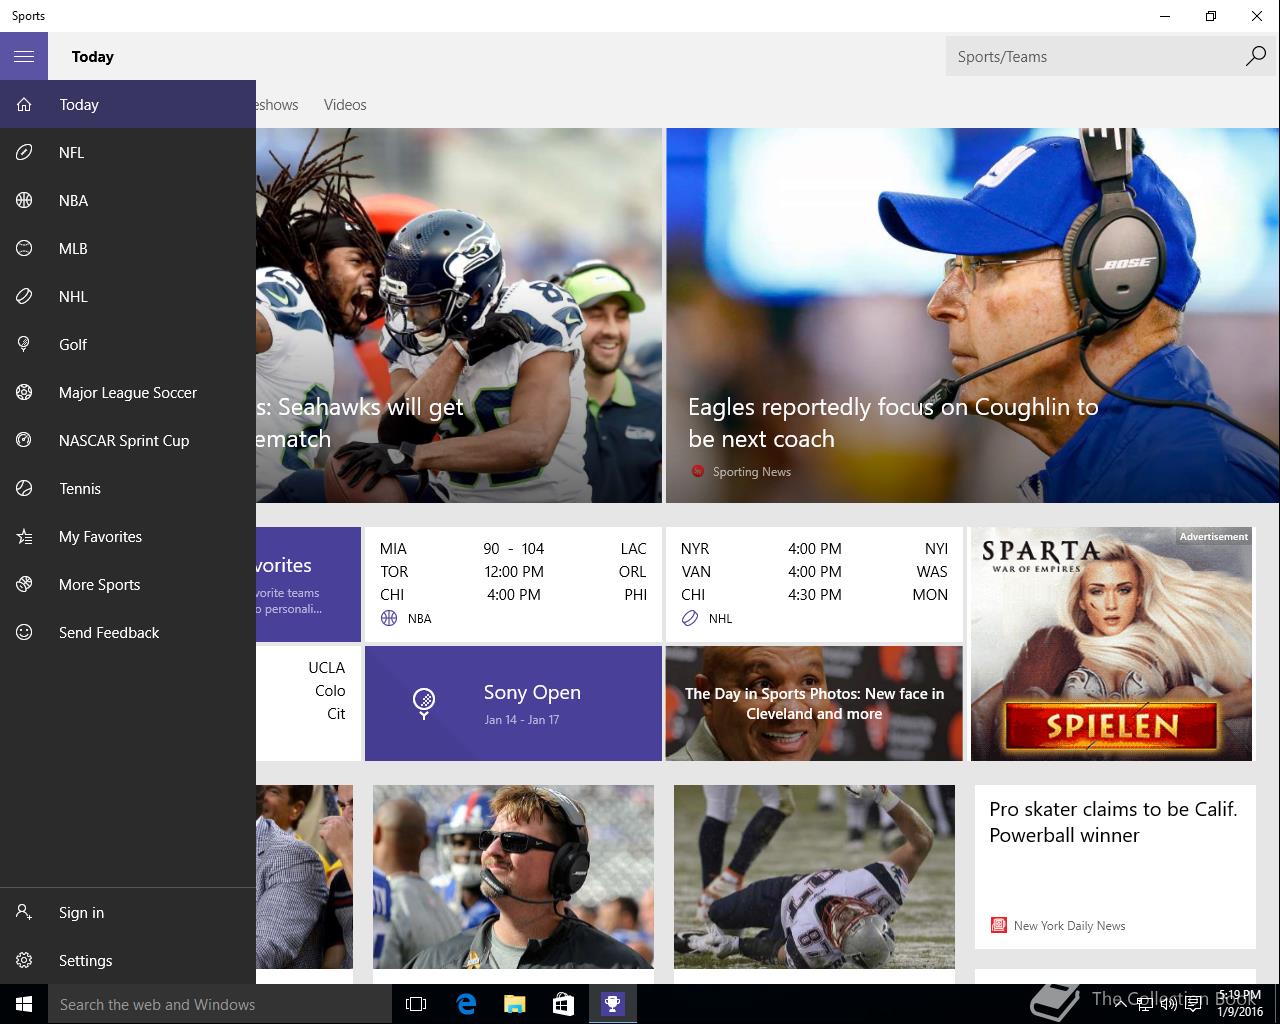Open More Sports menu entry
The height and width of the screenshot is (1024, 1280).
(128, 584)
